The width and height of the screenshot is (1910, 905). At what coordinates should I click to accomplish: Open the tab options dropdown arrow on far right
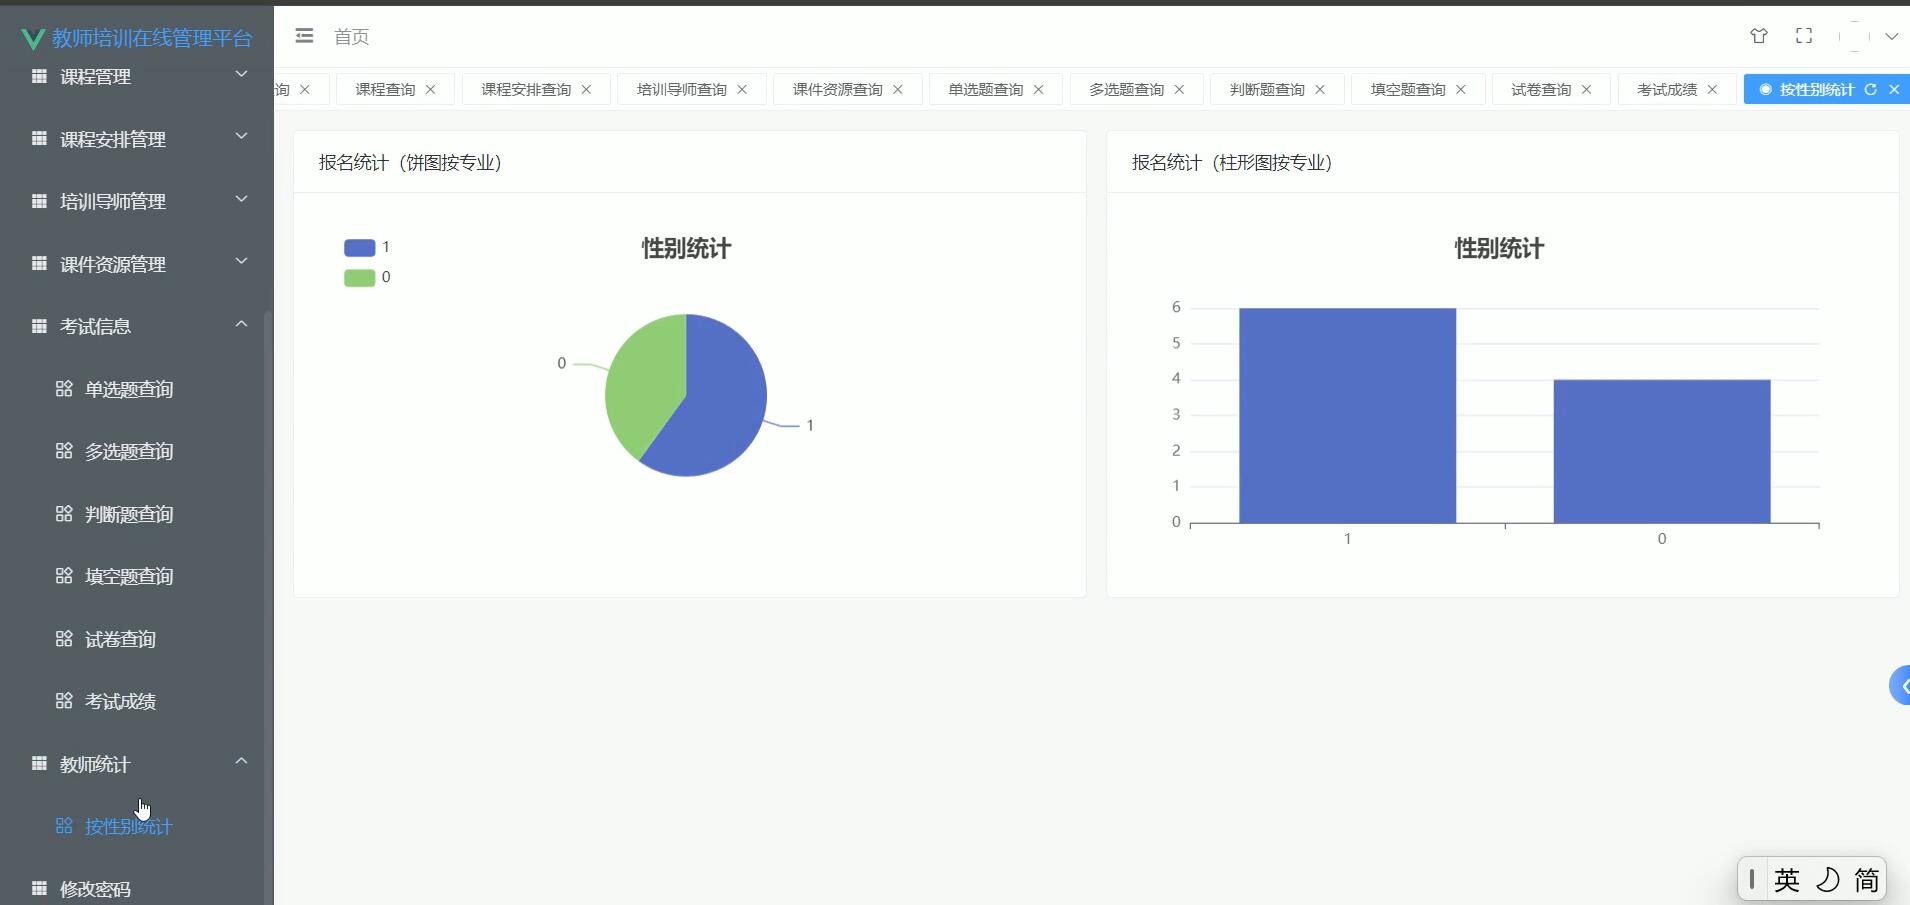(1893, 36)
